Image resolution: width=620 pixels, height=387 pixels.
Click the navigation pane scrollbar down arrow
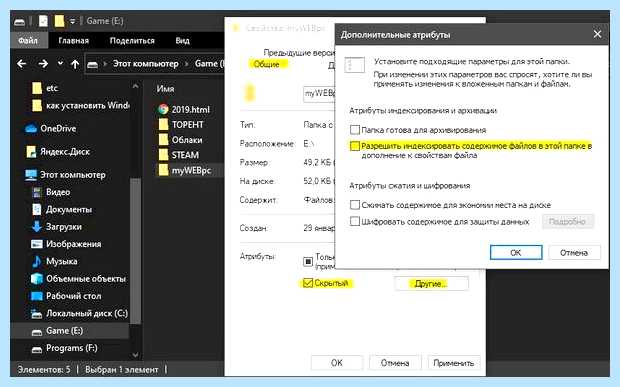pyautogui.click(x=135, y=355)
